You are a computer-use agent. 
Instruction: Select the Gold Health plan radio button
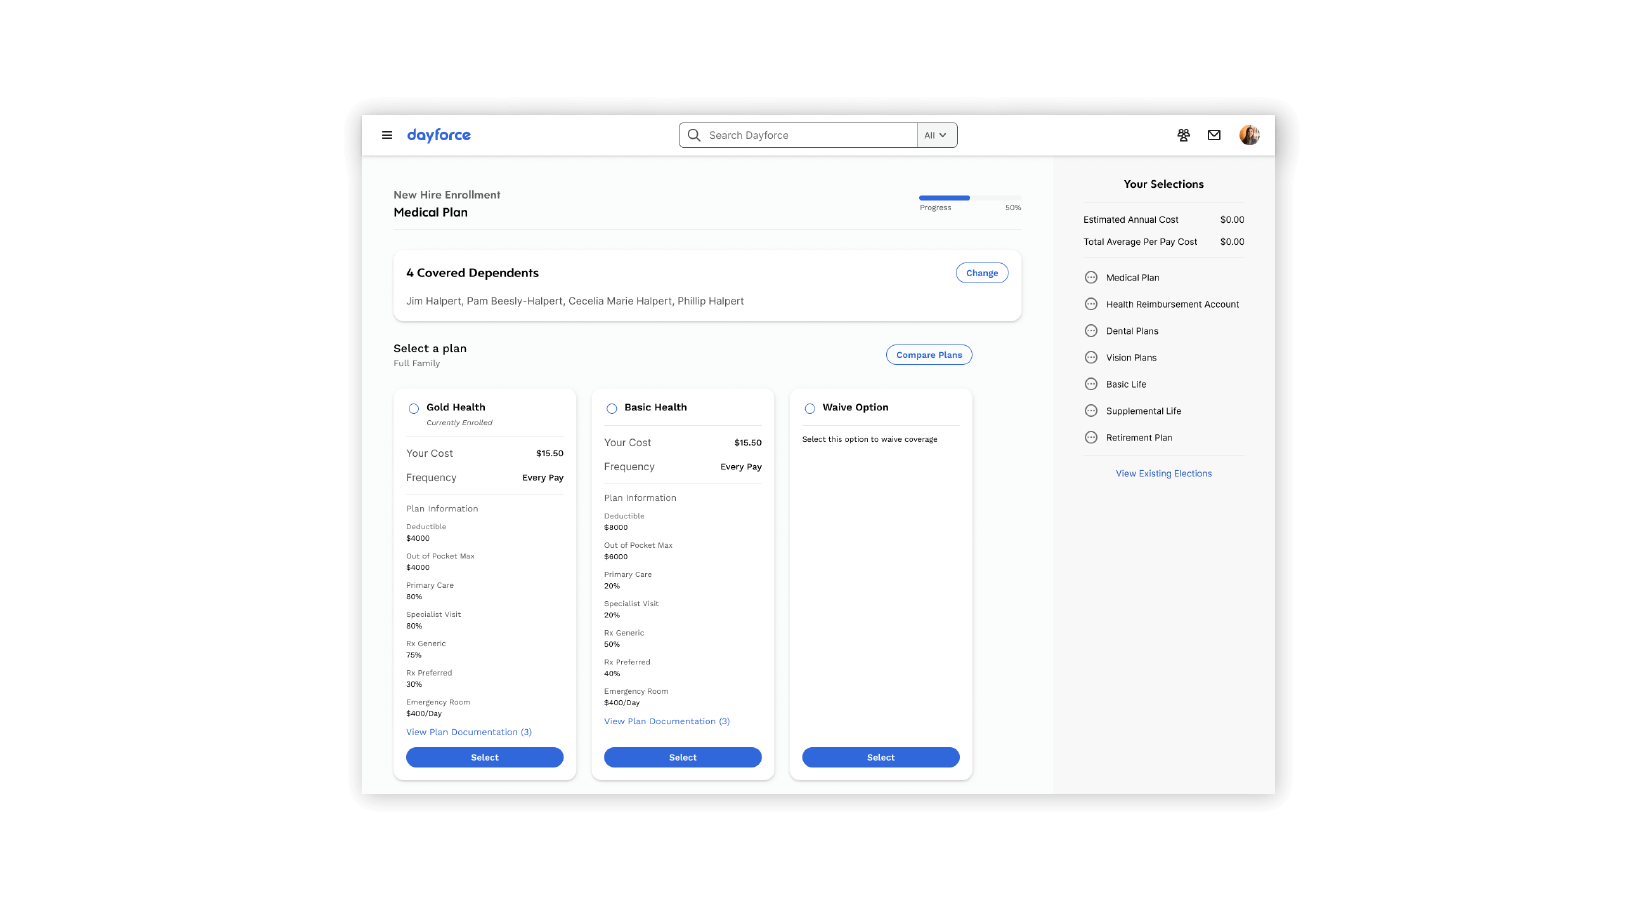point(414,408)
